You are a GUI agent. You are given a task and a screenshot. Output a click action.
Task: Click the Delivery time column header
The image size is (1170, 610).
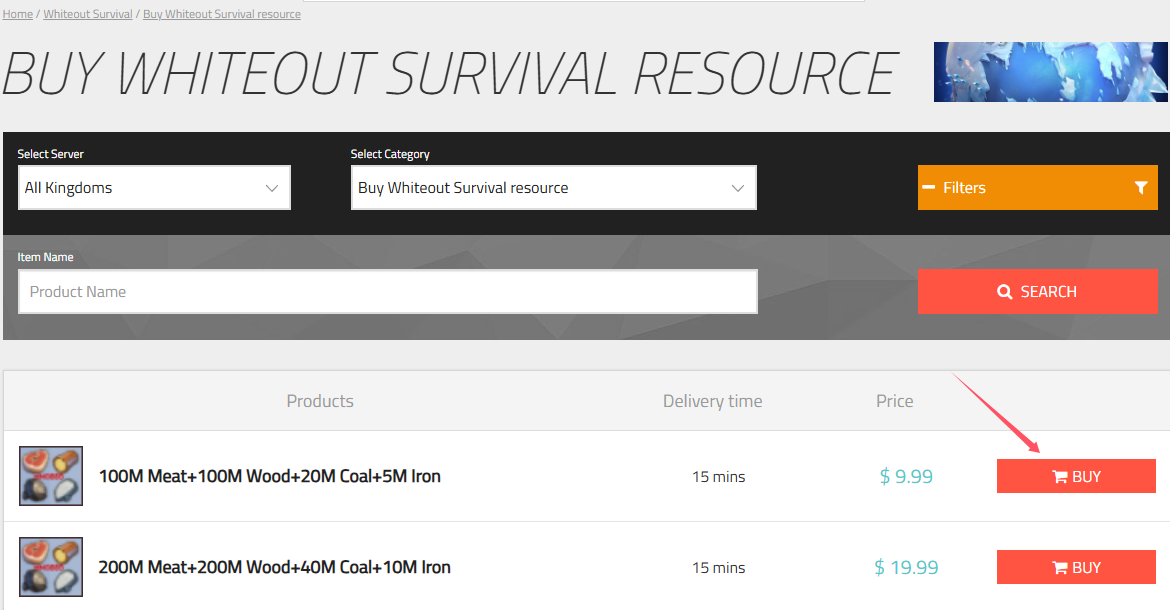(x=713, y=401)
